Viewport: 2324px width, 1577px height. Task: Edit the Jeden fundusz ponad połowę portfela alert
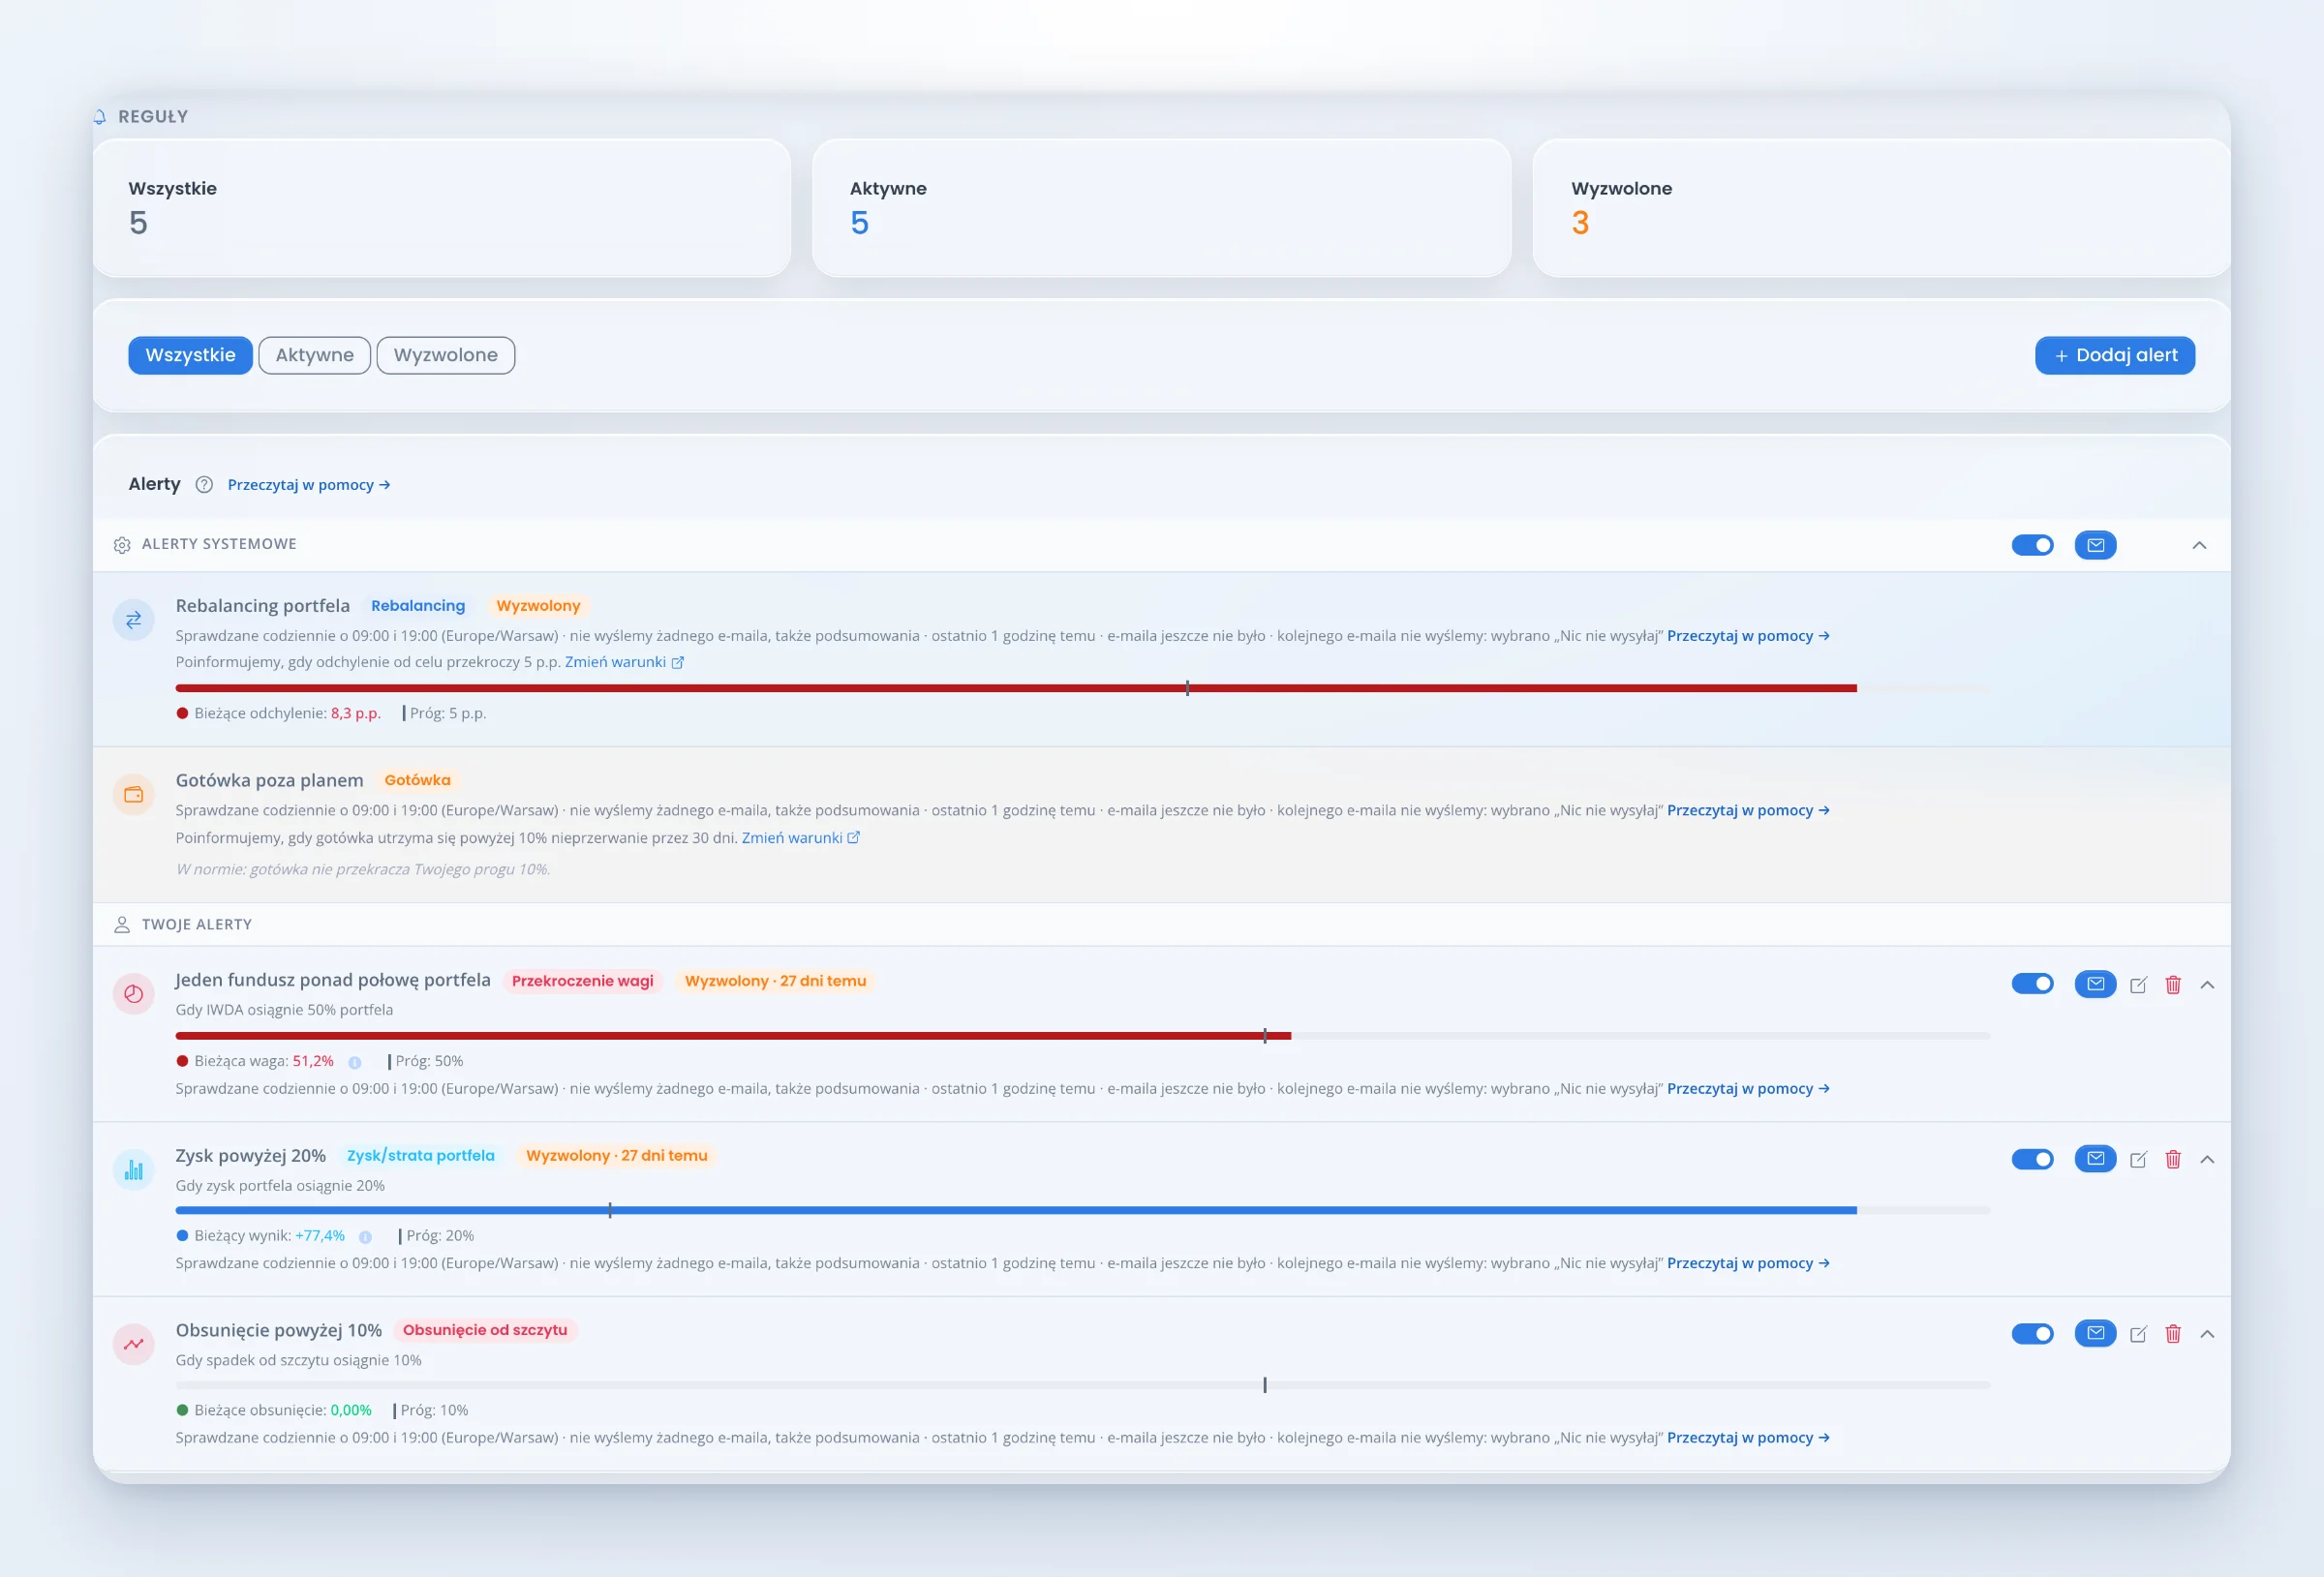click(x=2138, y=985)
